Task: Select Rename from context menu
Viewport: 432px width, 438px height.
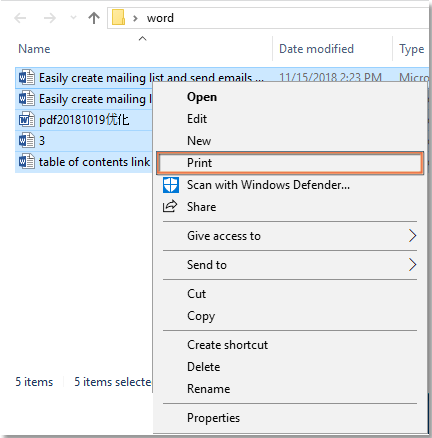Action: [290, 389]
